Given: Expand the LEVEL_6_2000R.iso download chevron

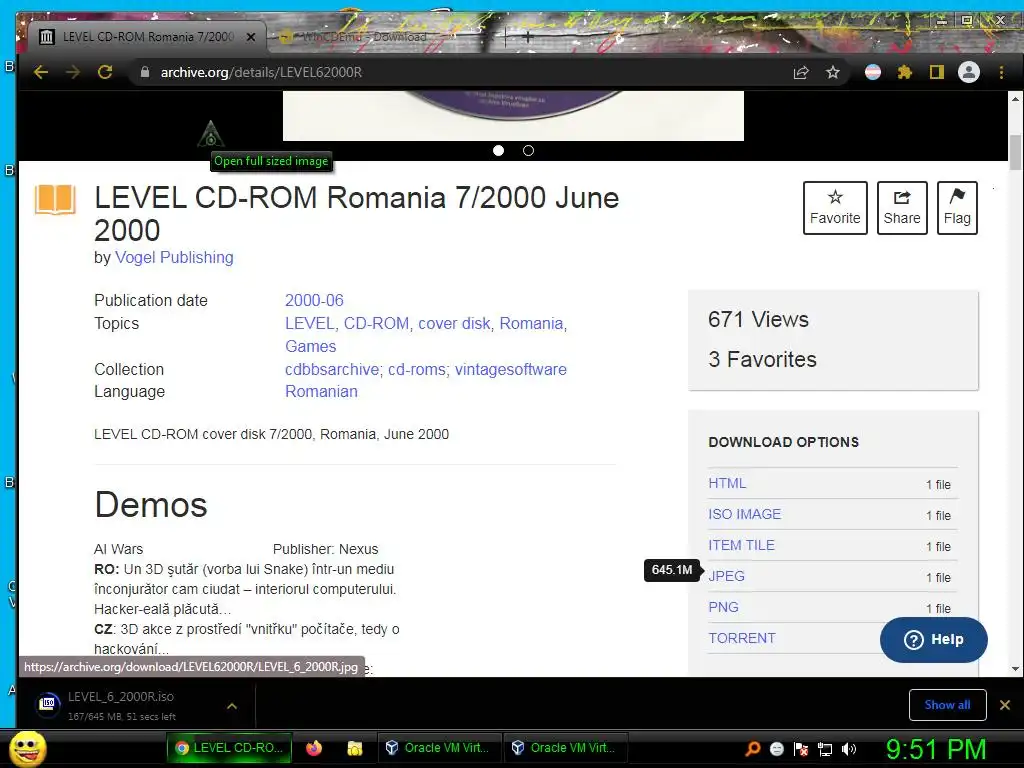Looking at the screenshot, I should coord(232,706).
